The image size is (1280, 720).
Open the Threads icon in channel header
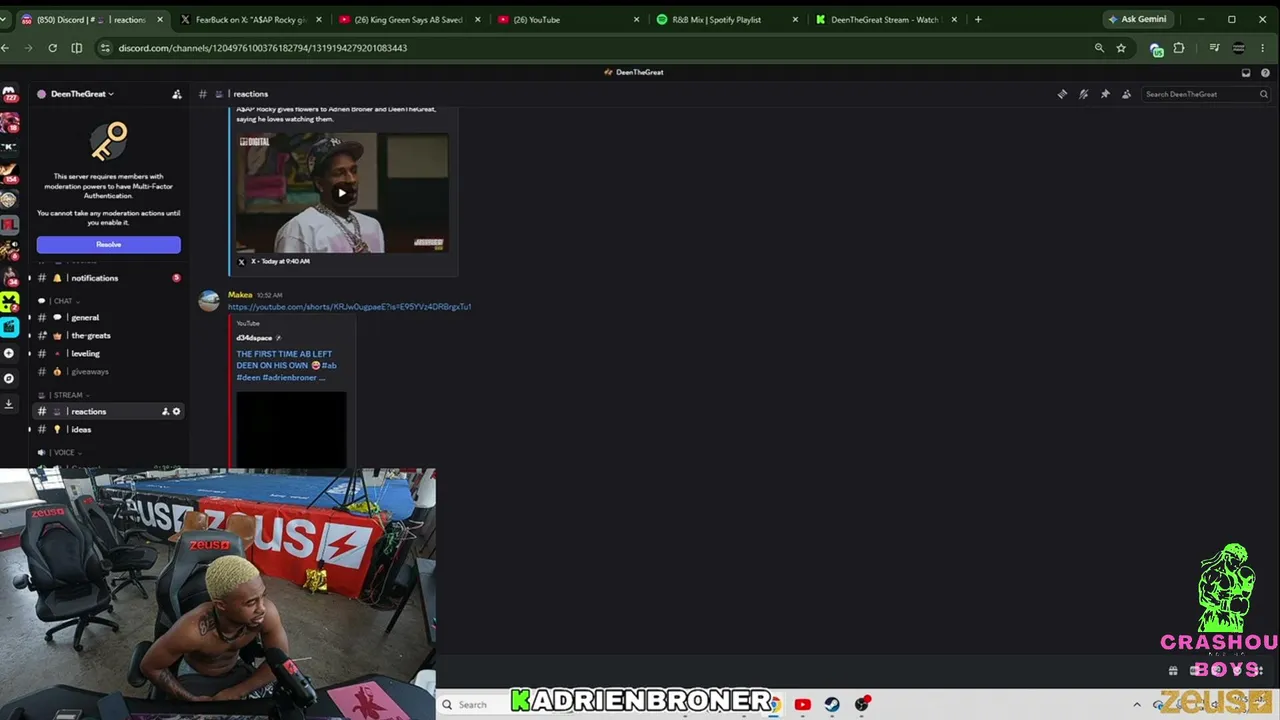[1062, 94]
